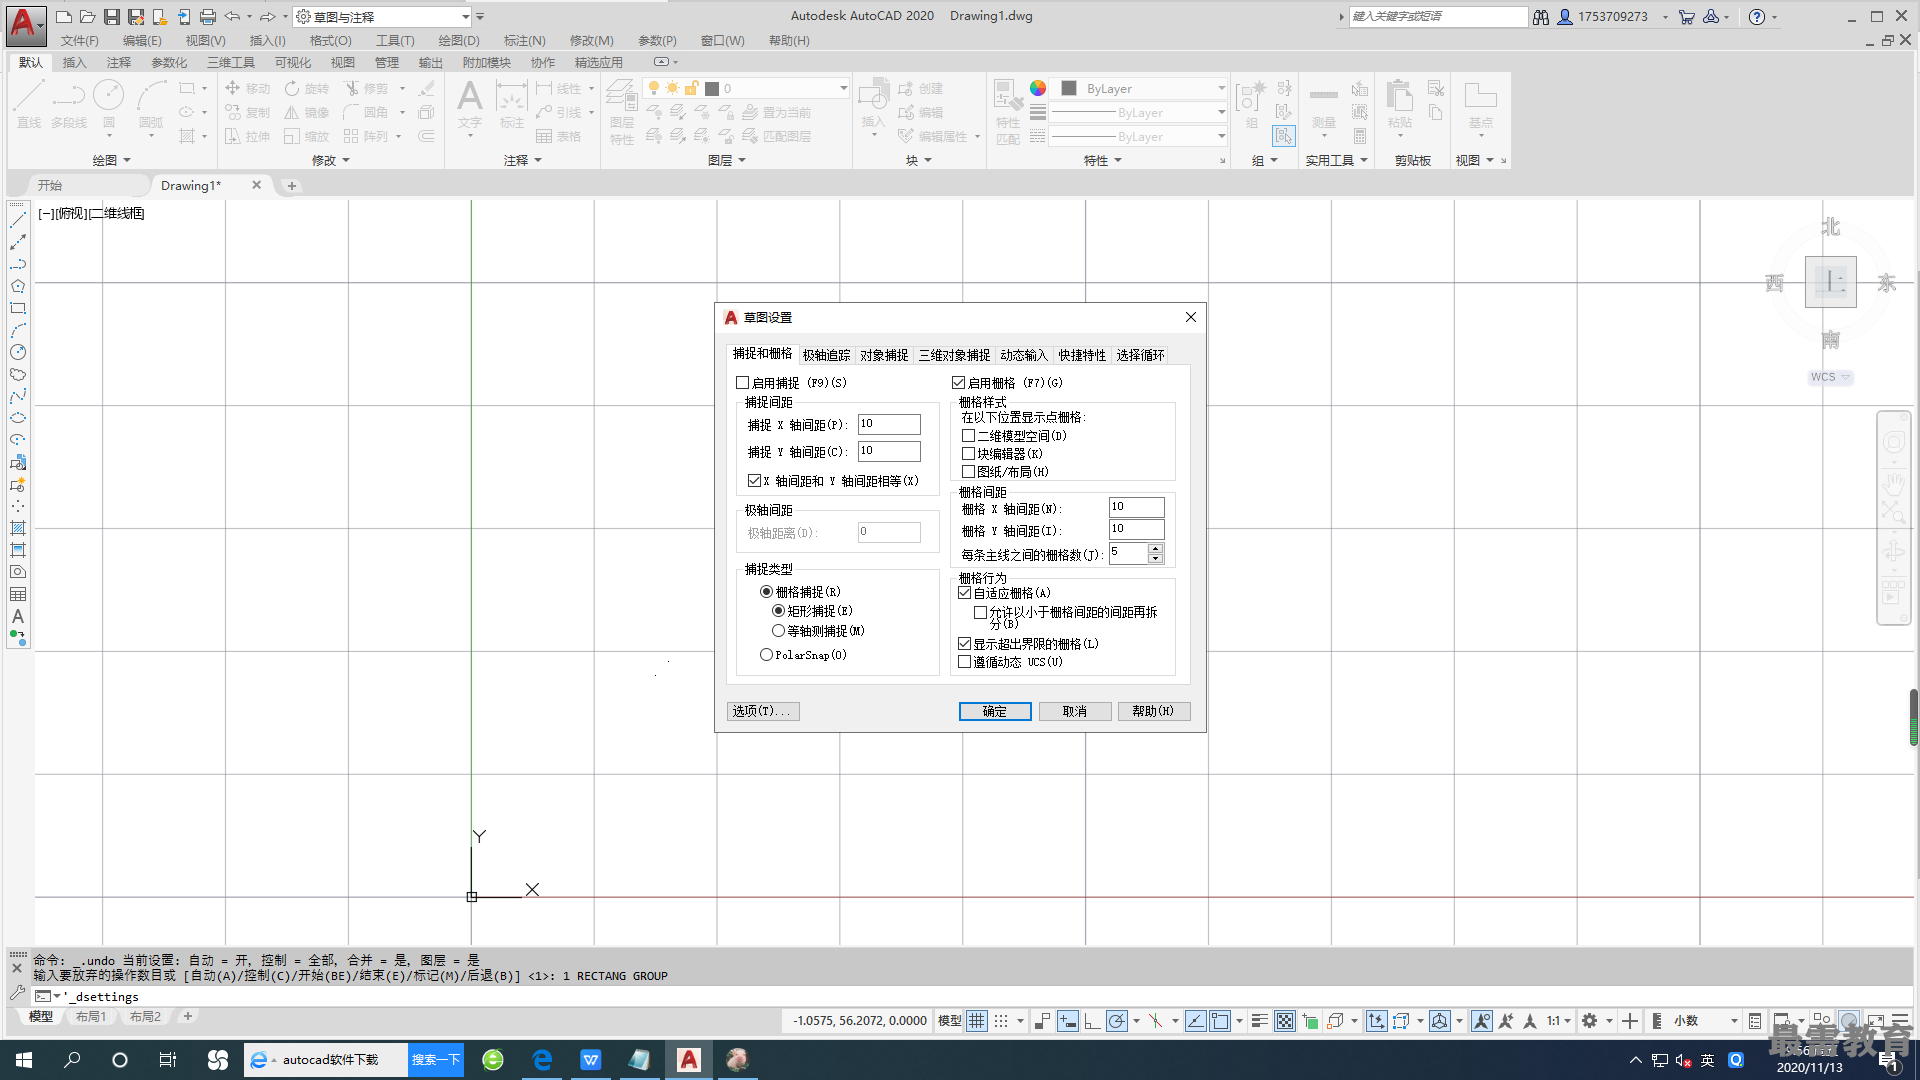Enable the 启用捕捉 (F9) checkbox

[x=742, y=383]
